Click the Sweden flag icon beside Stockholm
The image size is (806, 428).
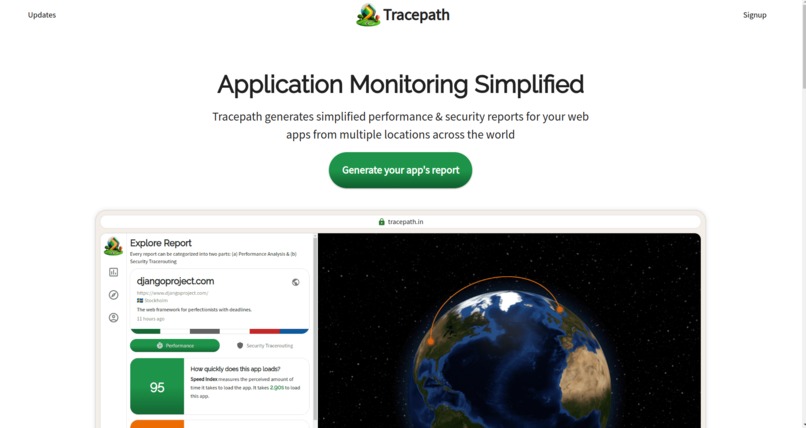[x=140, y=300]
